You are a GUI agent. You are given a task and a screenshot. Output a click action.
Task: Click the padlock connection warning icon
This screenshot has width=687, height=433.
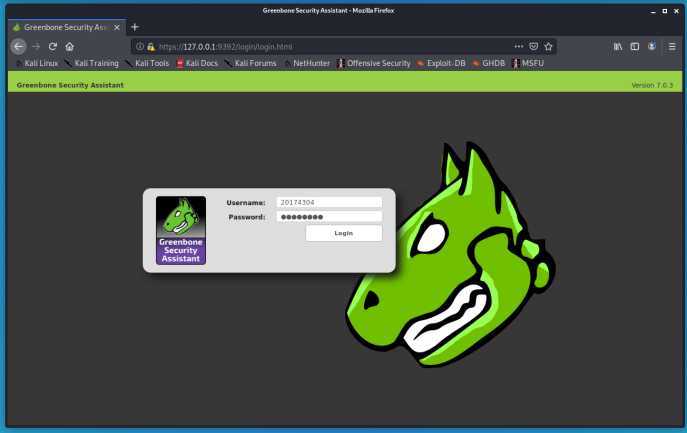click(x=151, y=46)
